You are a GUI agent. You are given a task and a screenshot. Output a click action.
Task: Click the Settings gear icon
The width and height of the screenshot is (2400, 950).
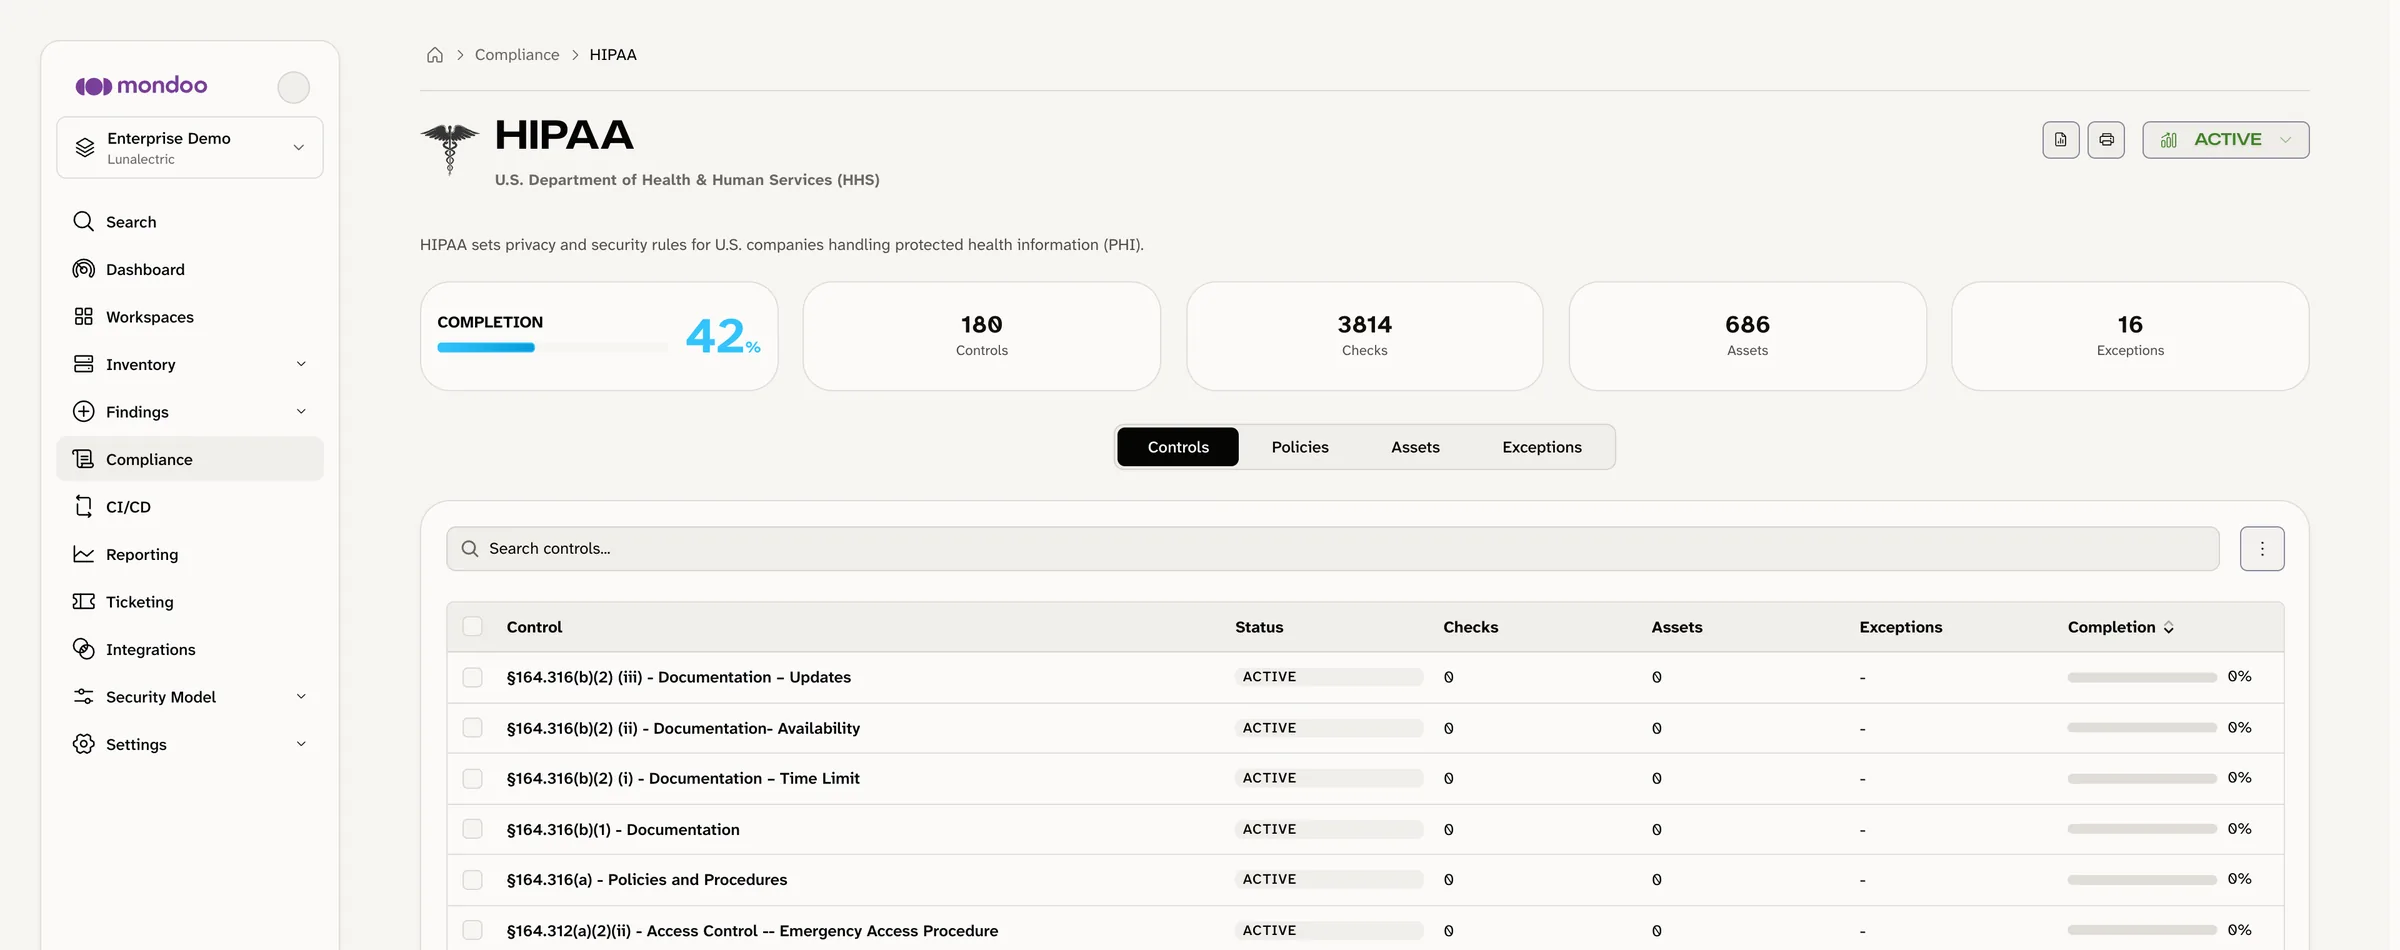point(84,744)
